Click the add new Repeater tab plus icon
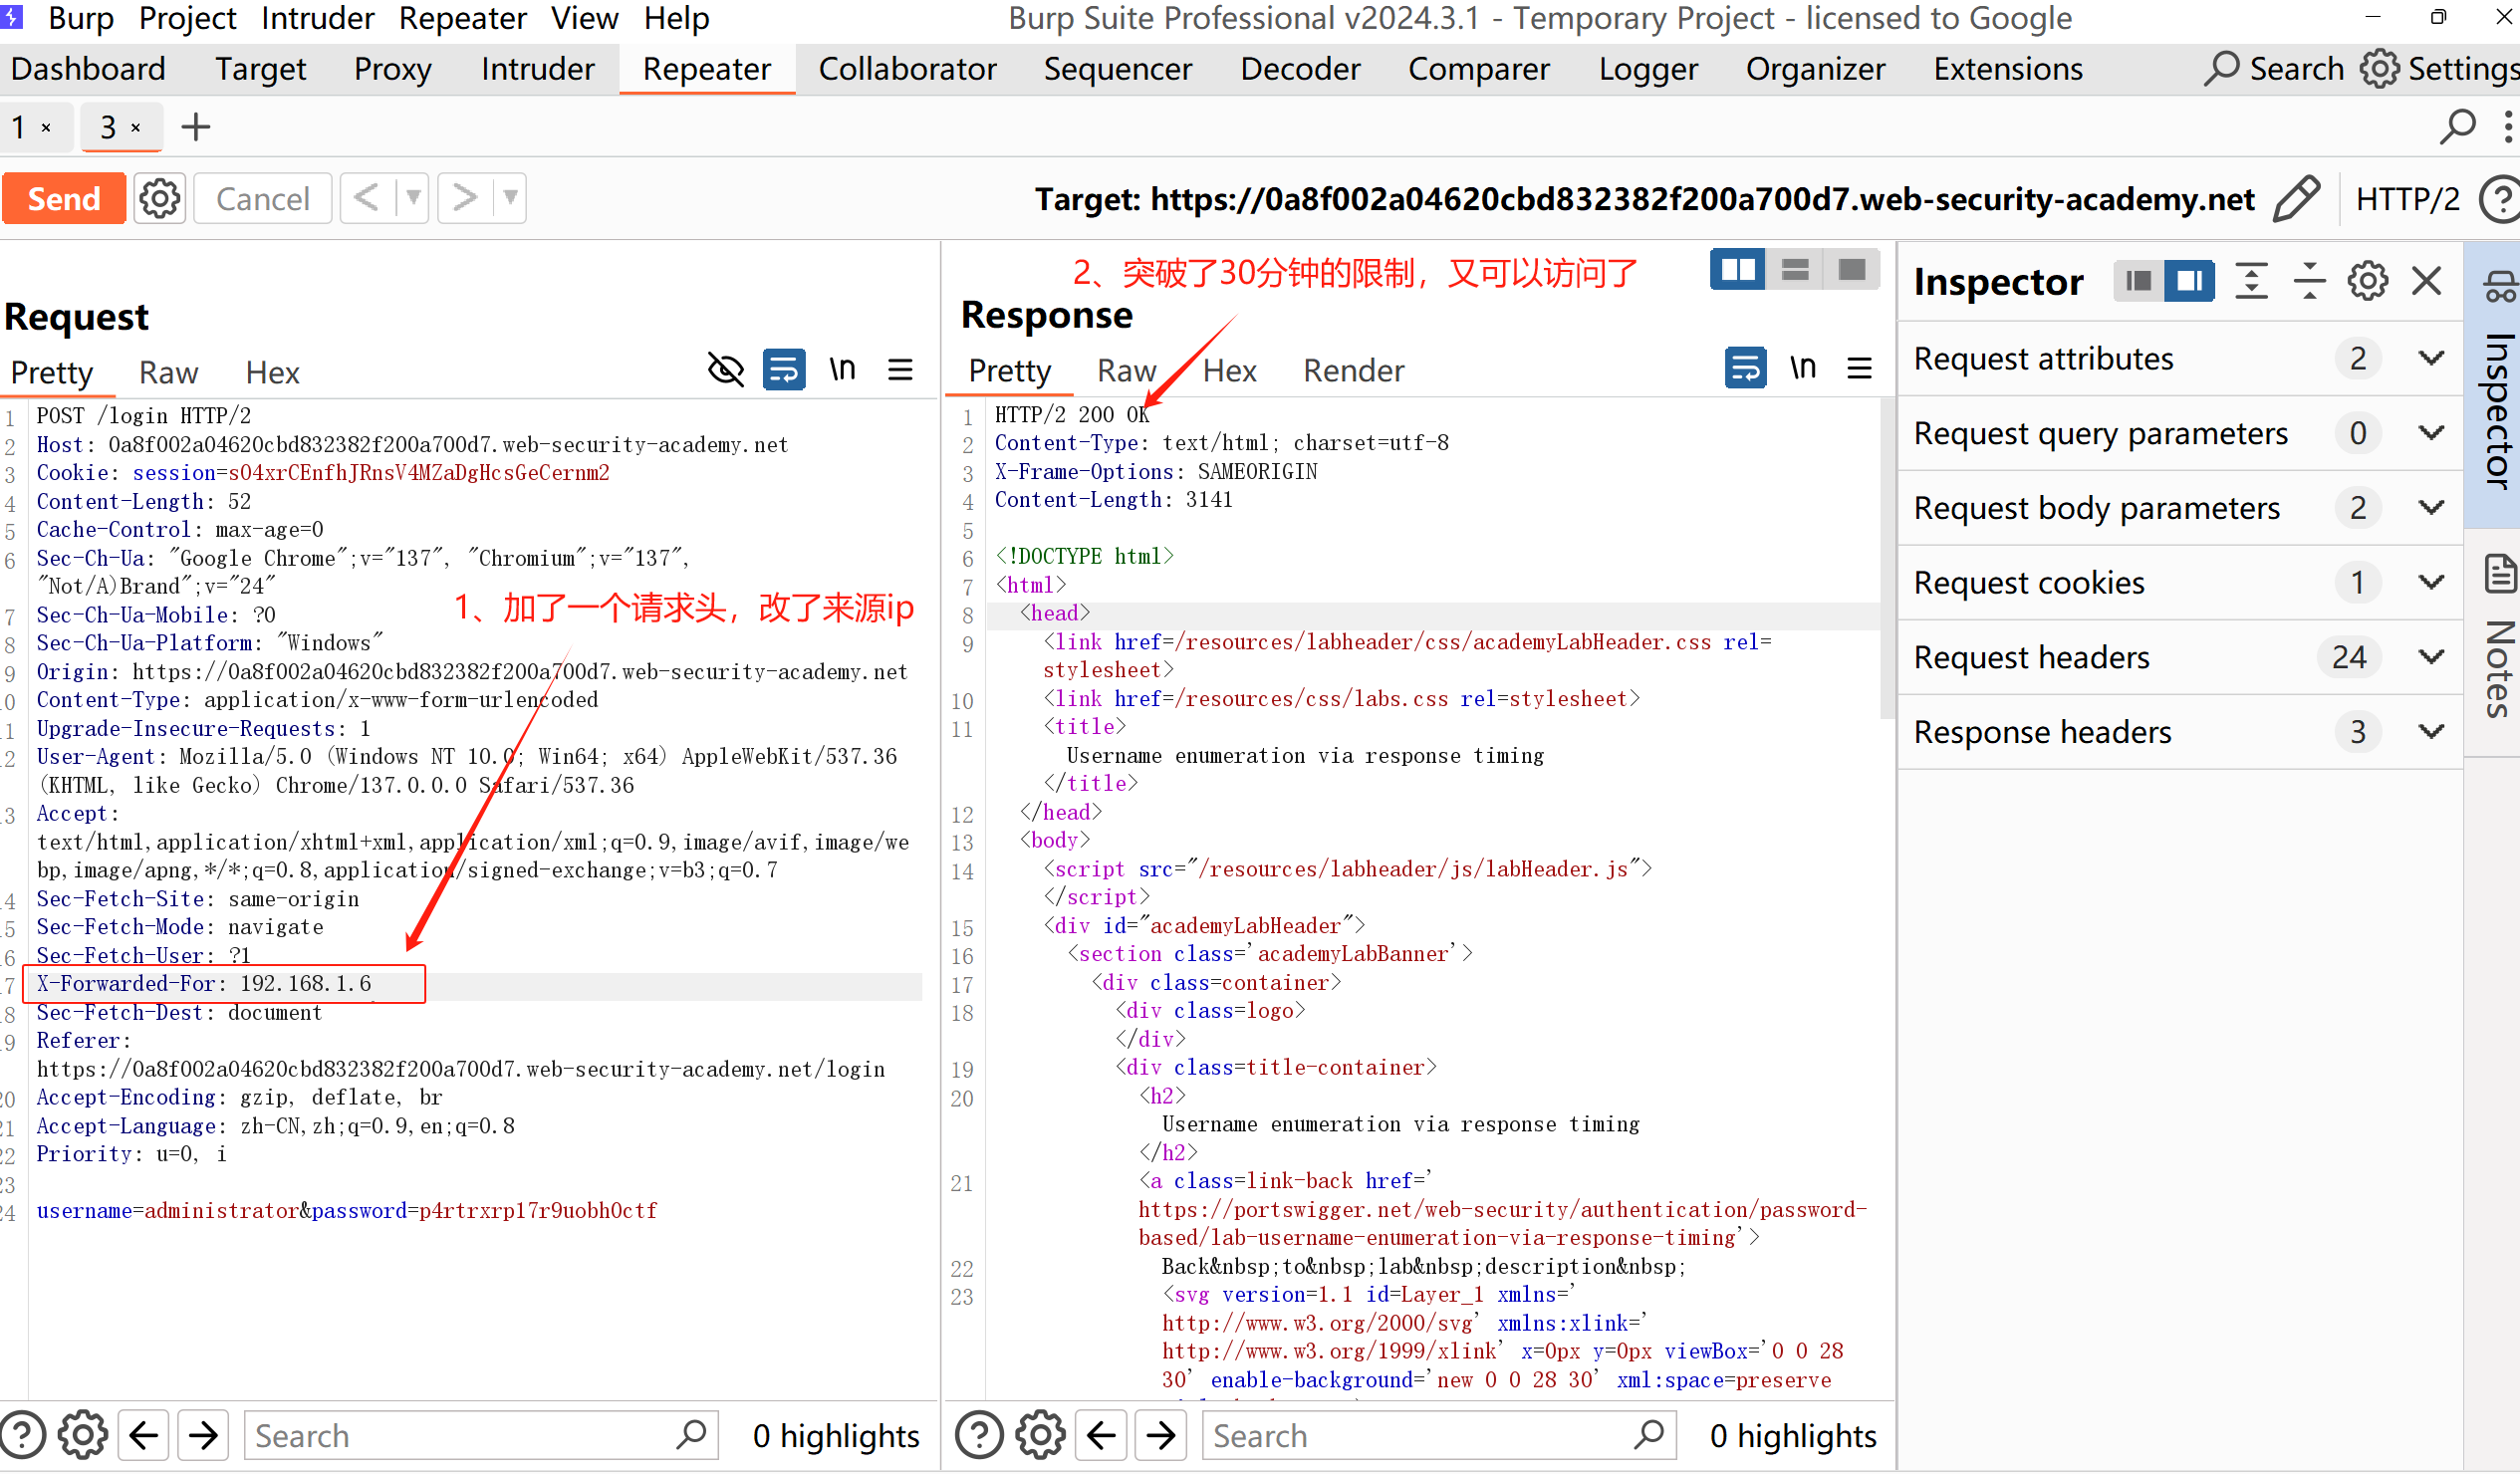This screenshot has width=2520, height=1474. (196, 127)
